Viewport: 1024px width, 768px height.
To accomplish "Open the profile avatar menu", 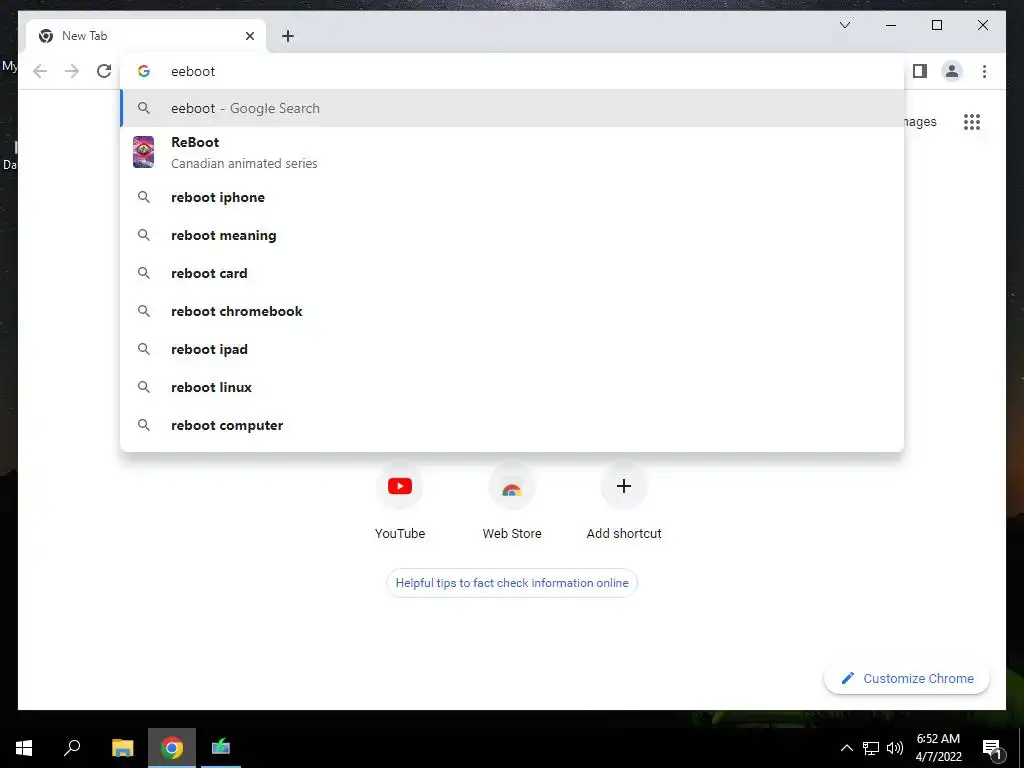I will (952, 71).
